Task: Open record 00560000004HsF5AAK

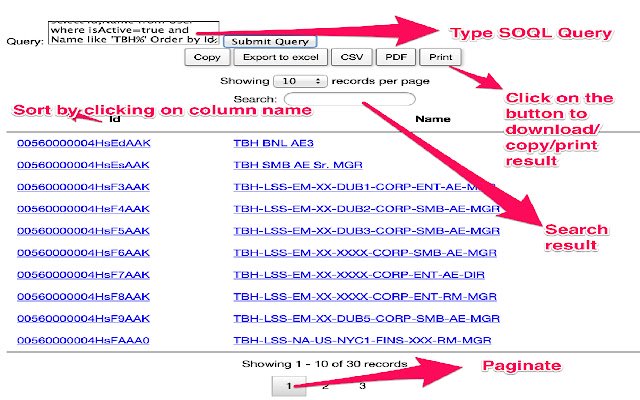Action: pos(83,231)
